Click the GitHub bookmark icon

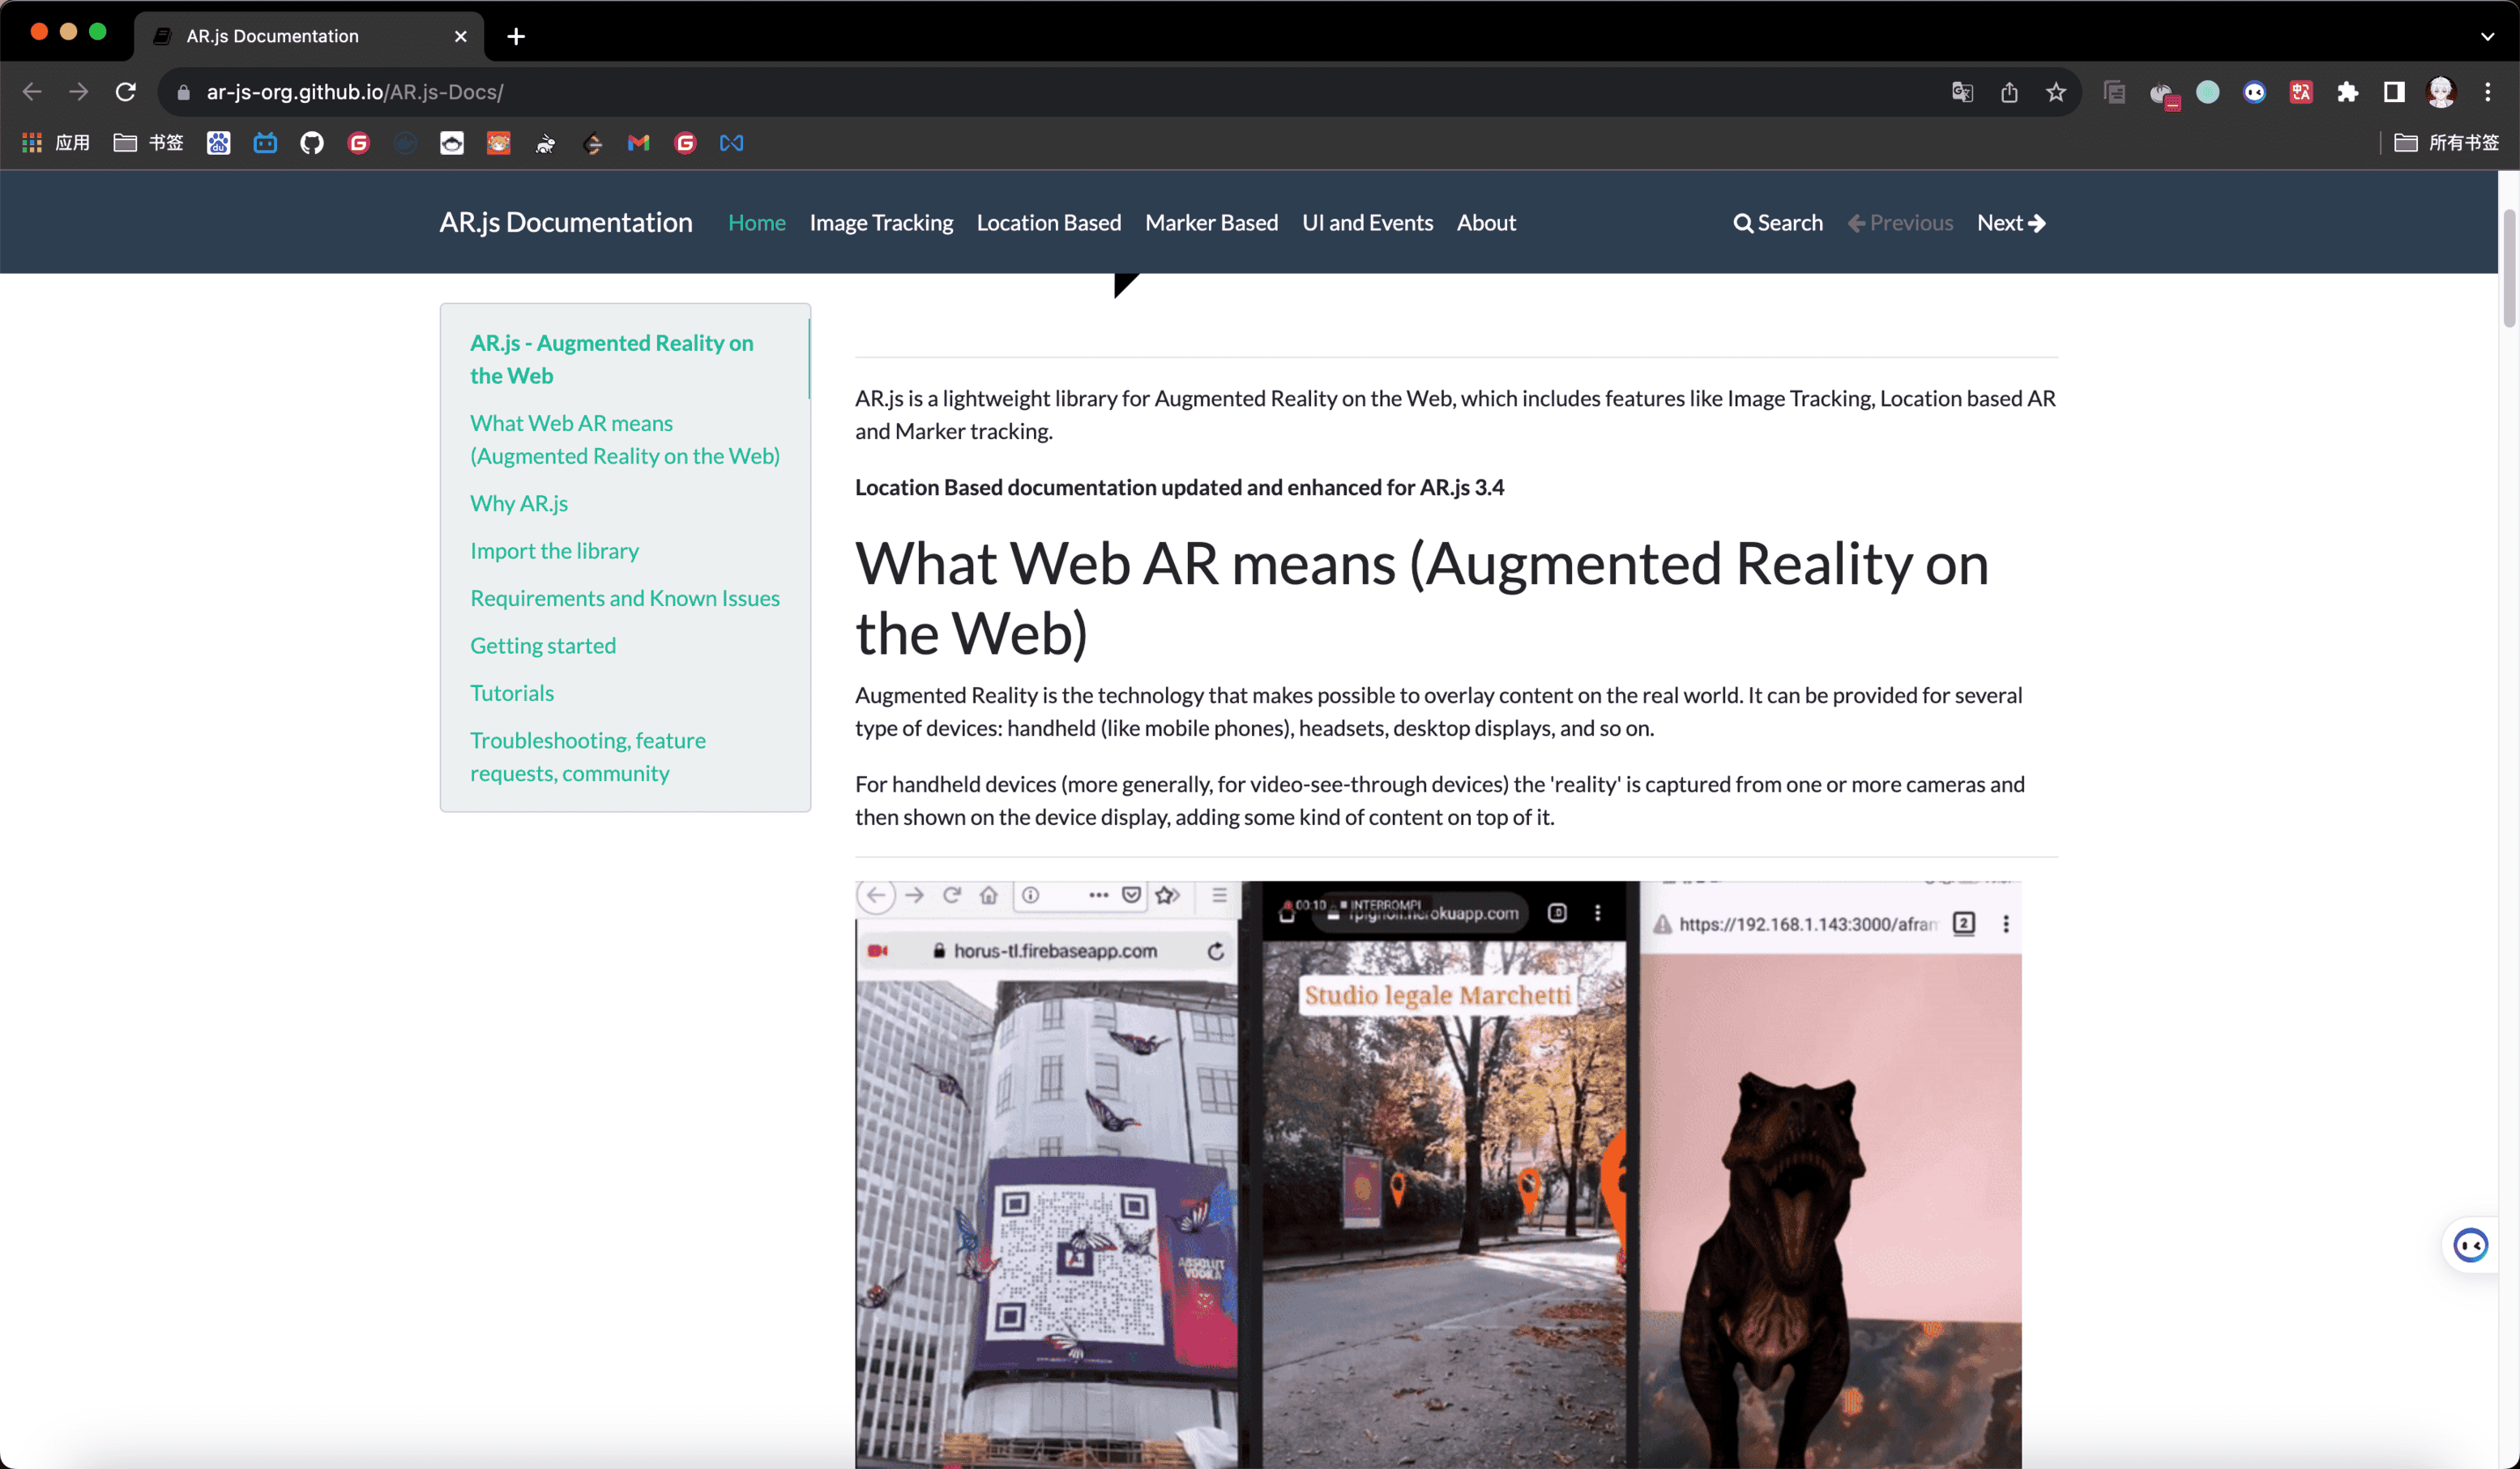click(312, 143)
